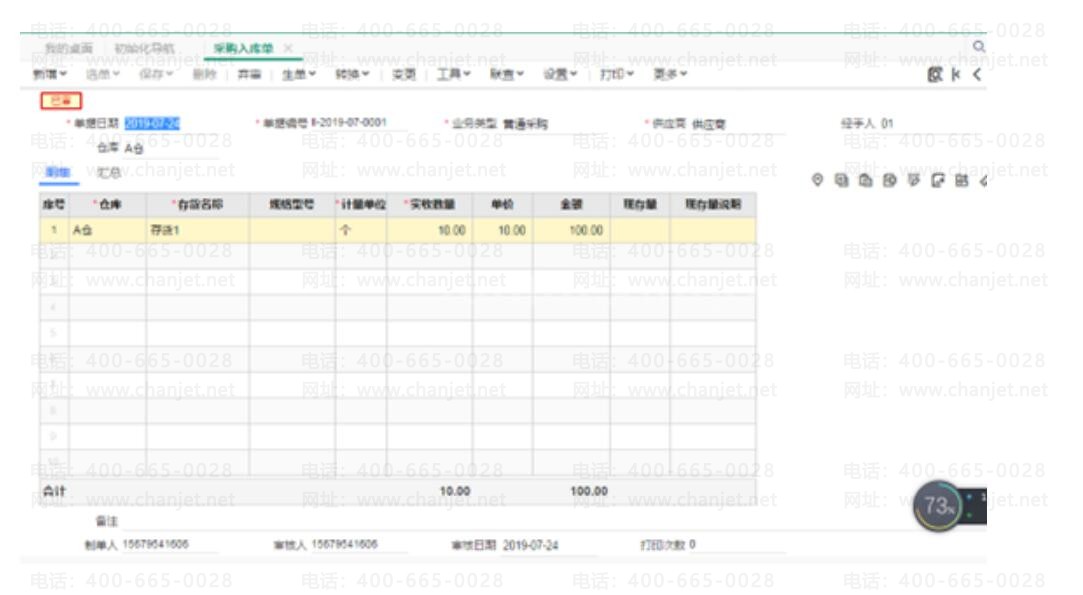Select the 采购入库单 tab
Image resolution: width=1083 pixels, height=595 pixels.
coord(243,48)
